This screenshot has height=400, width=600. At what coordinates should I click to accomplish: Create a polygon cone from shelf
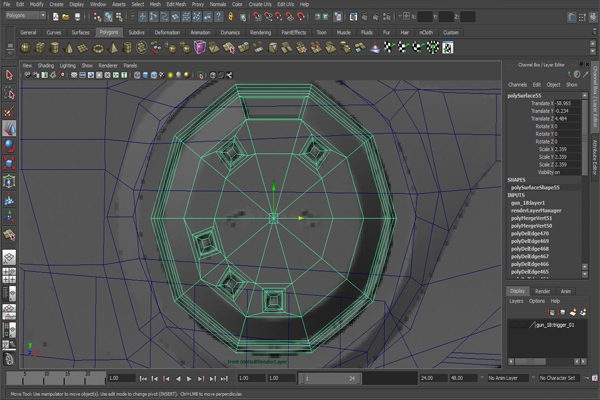tap(69, 48)
